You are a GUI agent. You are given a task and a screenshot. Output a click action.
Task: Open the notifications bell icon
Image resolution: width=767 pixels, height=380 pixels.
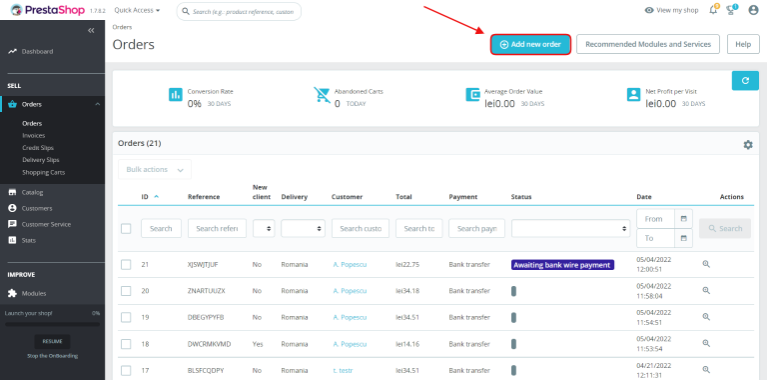[x=713, y=10]
